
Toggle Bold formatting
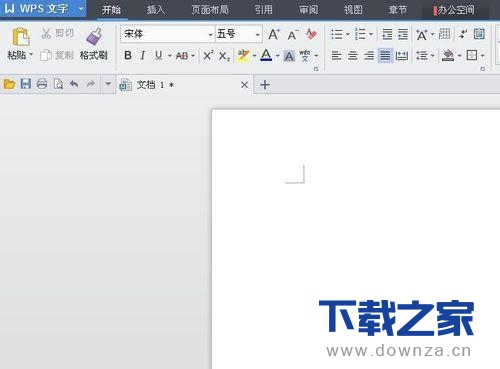coord(128,55)
